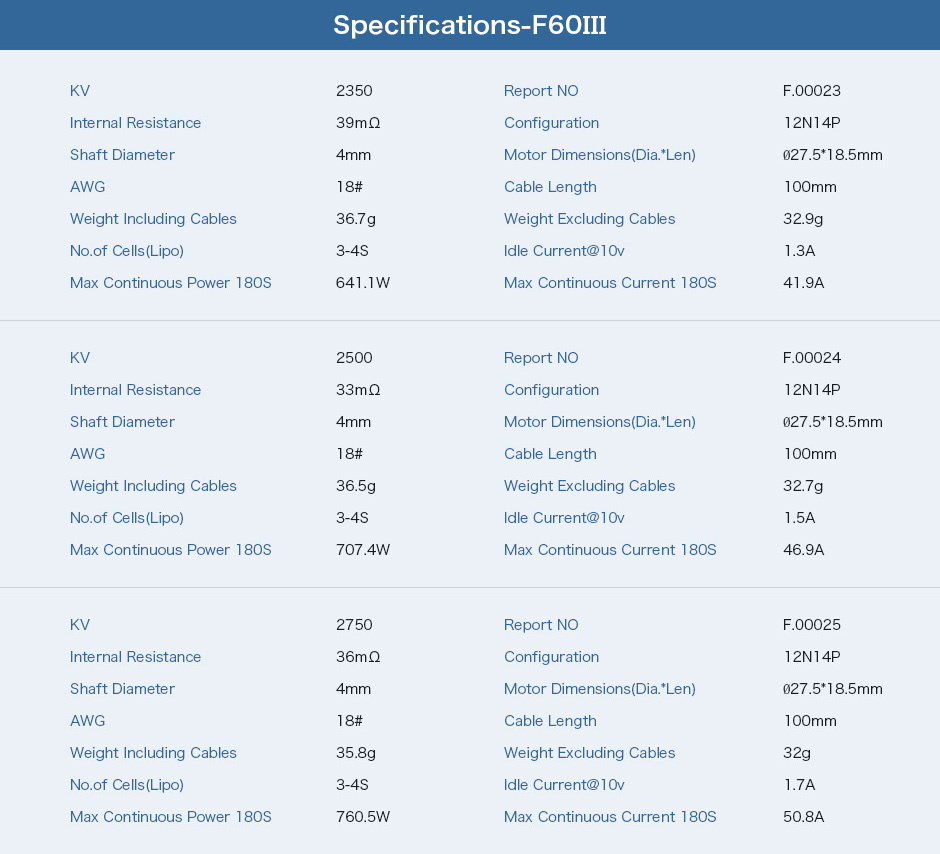The image size is (940, 854).
Task: Click report number F.00024
Action: [x=812, y=358]
